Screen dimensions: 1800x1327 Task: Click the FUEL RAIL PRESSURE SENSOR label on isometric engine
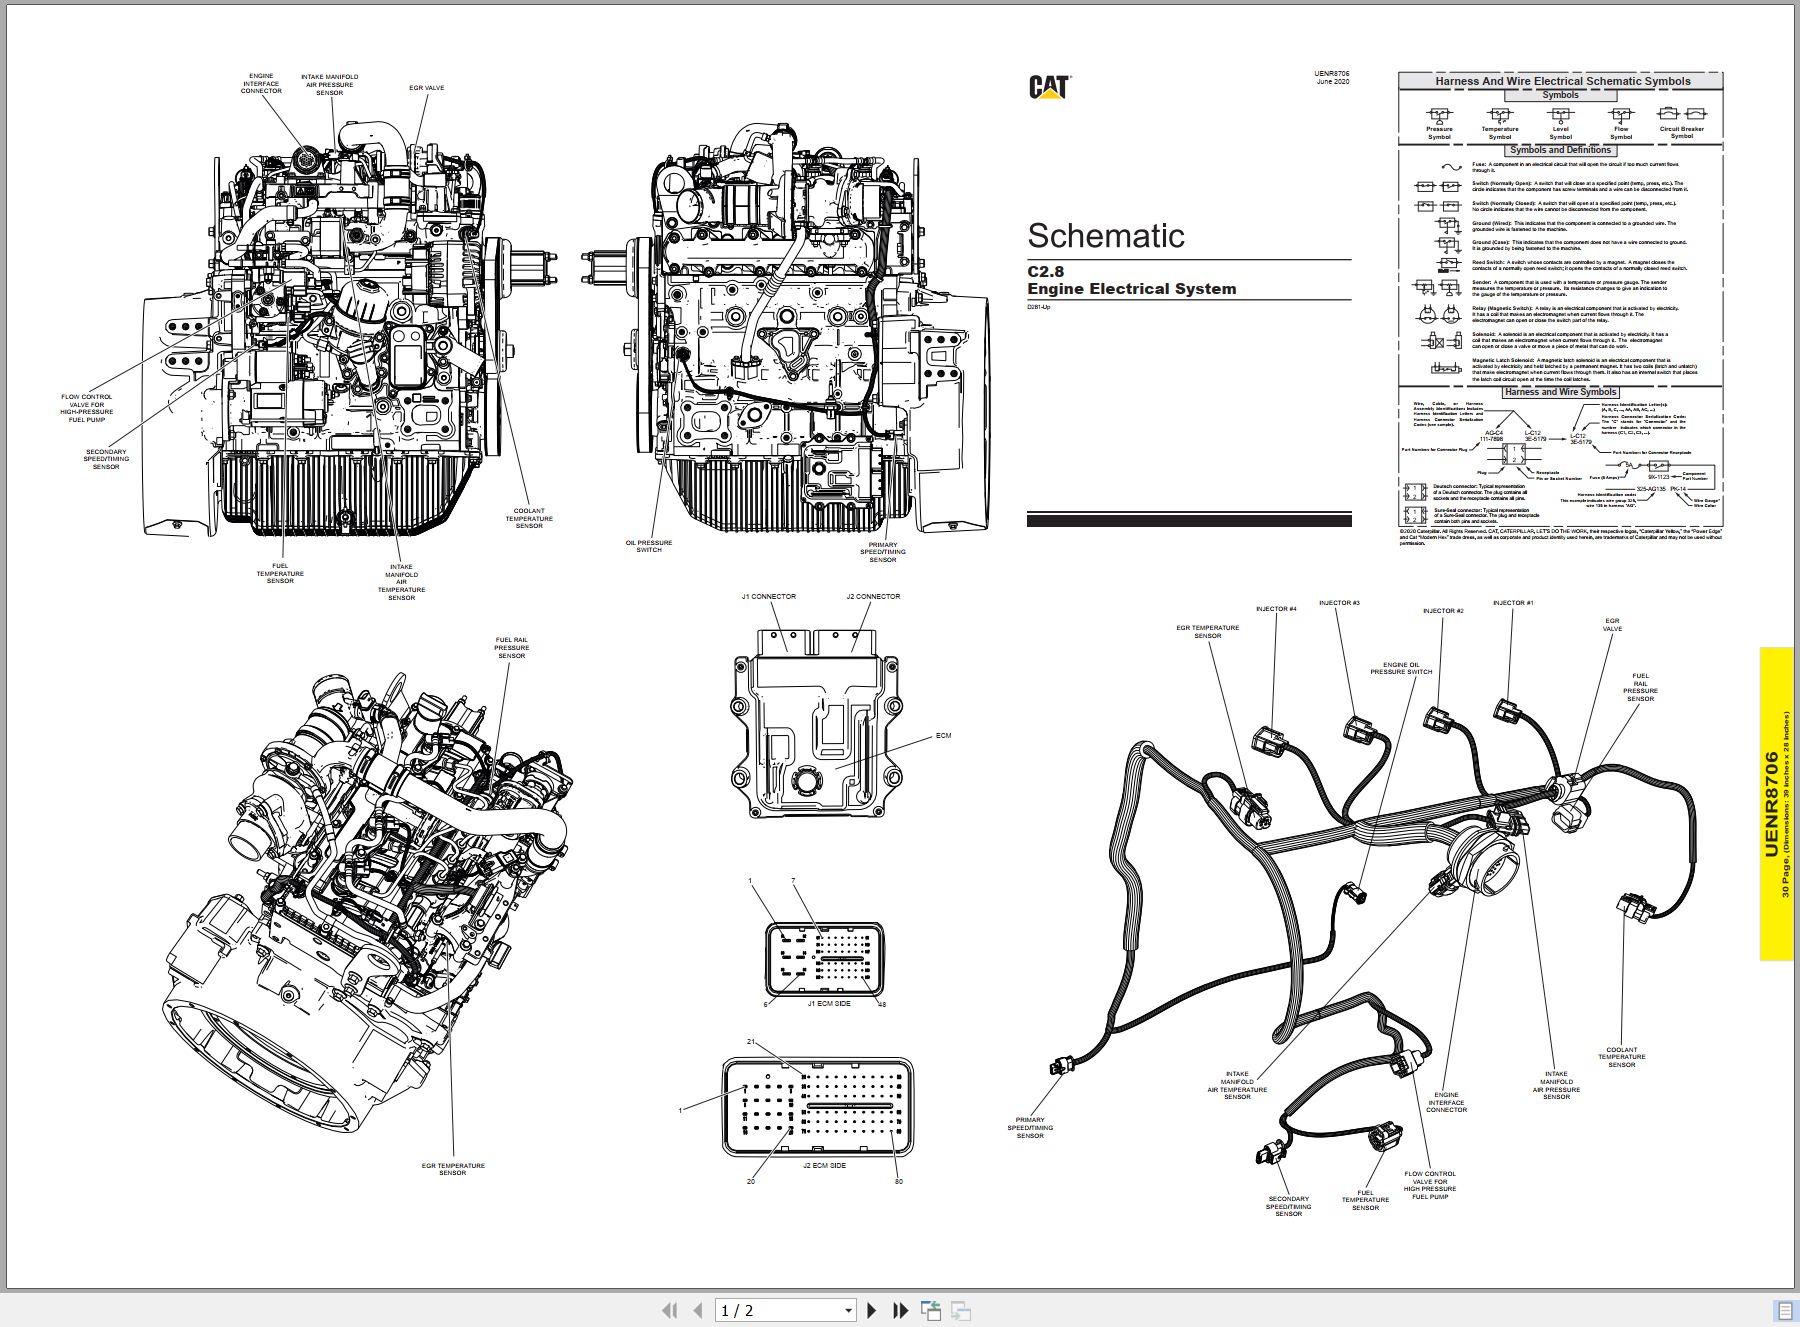click(x=511, y=648)
